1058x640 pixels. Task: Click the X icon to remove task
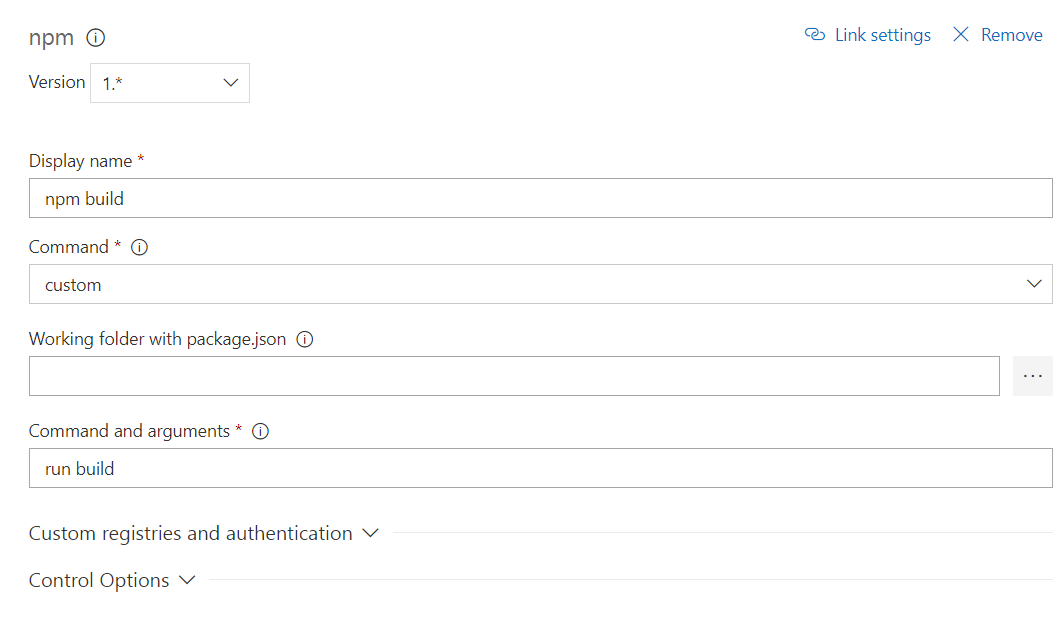click(x=961, y=35)
